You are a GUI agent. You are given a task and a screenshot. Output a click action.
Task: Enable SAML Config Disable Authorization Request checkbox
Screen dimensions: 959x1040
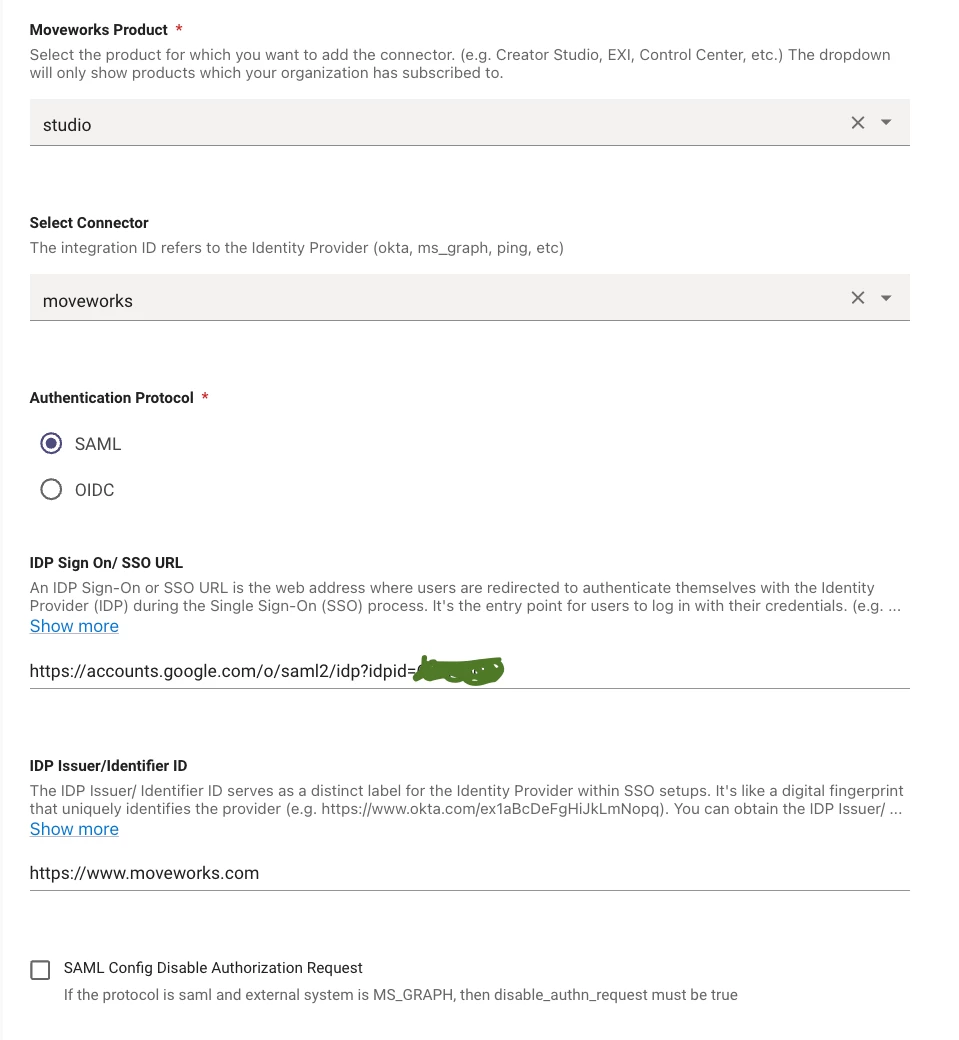40,970
